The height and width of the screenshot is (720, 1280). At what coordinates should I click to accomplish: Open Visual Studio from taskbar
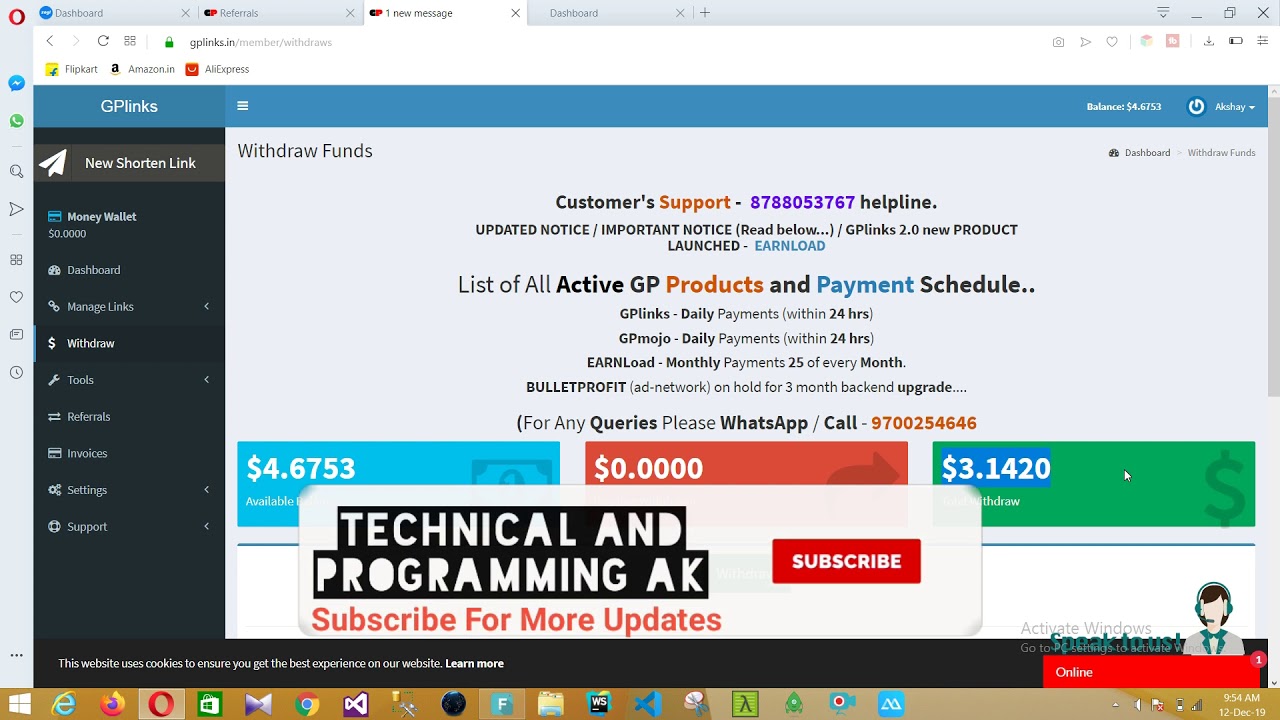click(356, 704)
